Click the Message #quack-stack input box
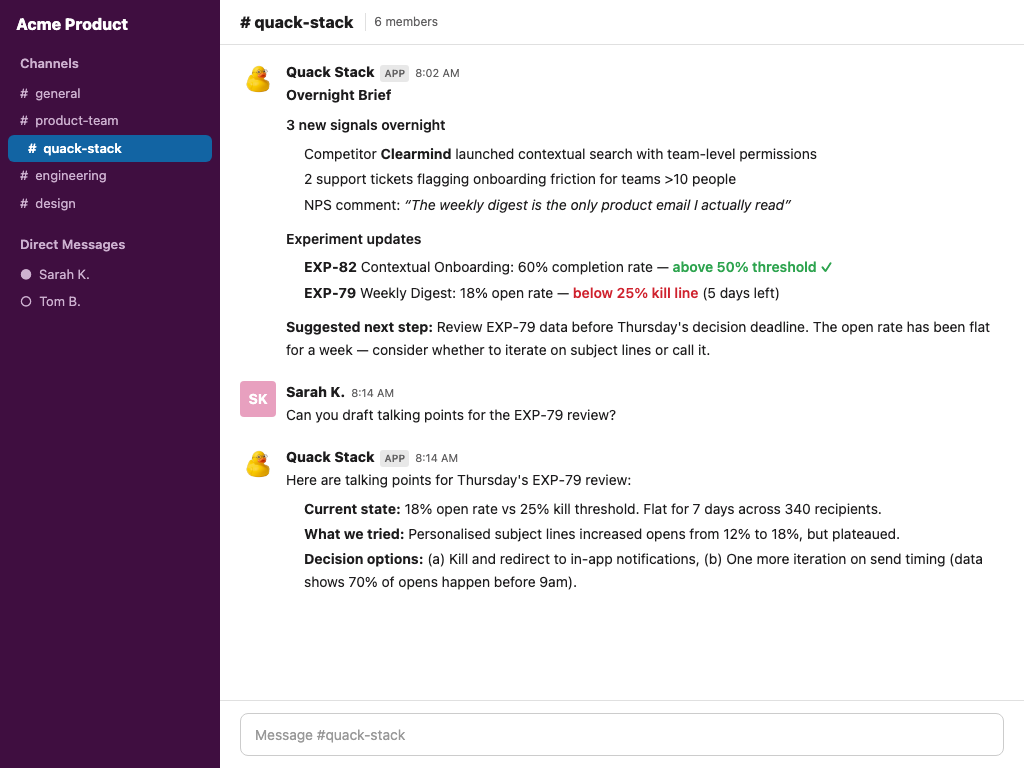 pos(620,734)
